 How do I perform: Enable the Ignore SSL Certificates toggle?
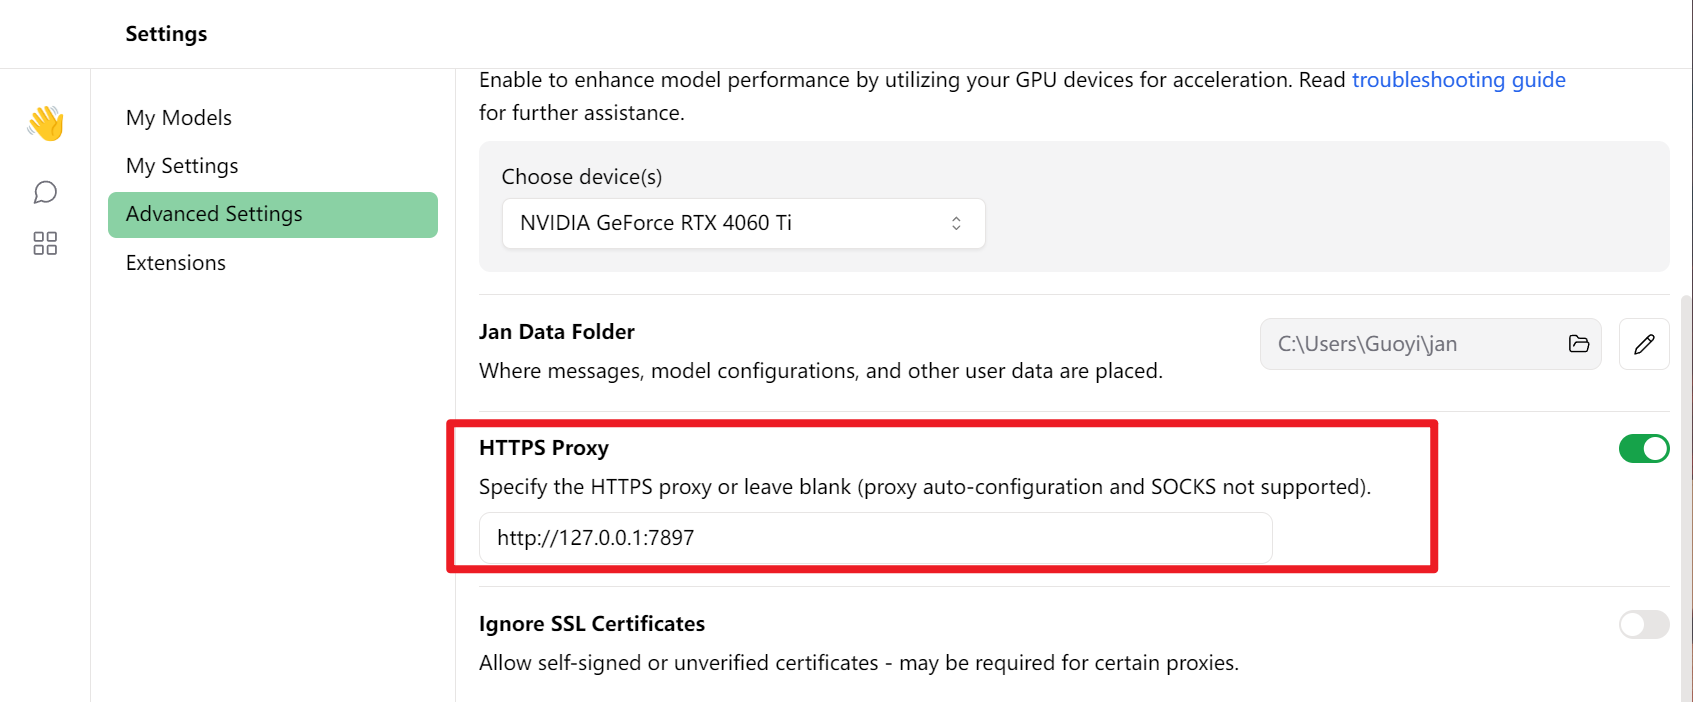click(x=1644, y=625)
